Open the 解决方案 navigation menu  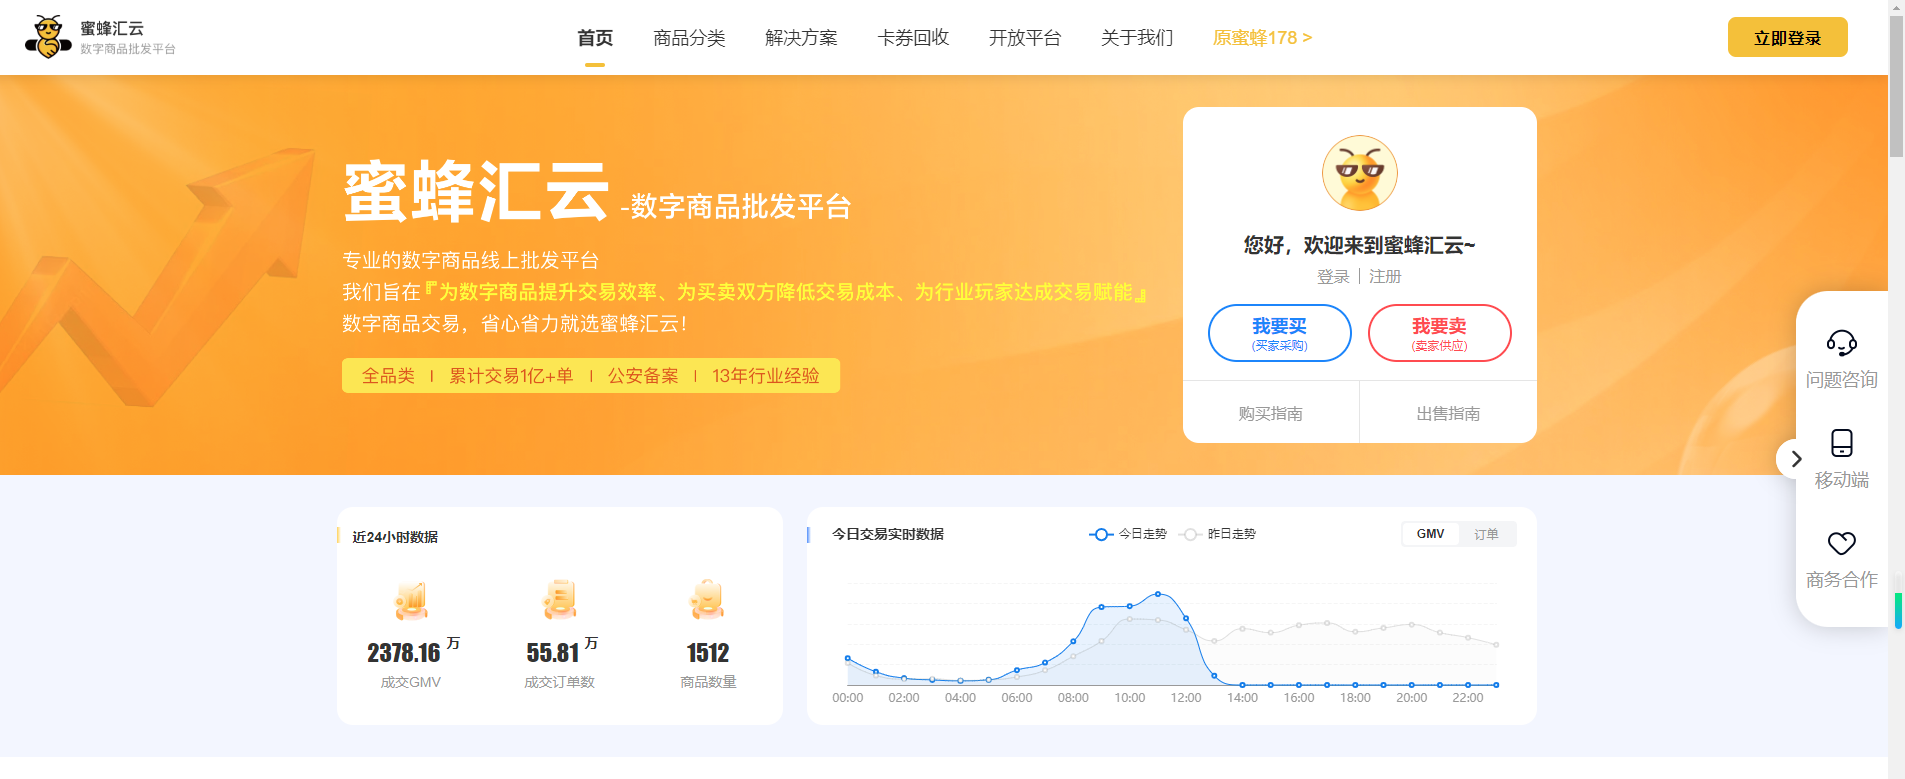801,38
